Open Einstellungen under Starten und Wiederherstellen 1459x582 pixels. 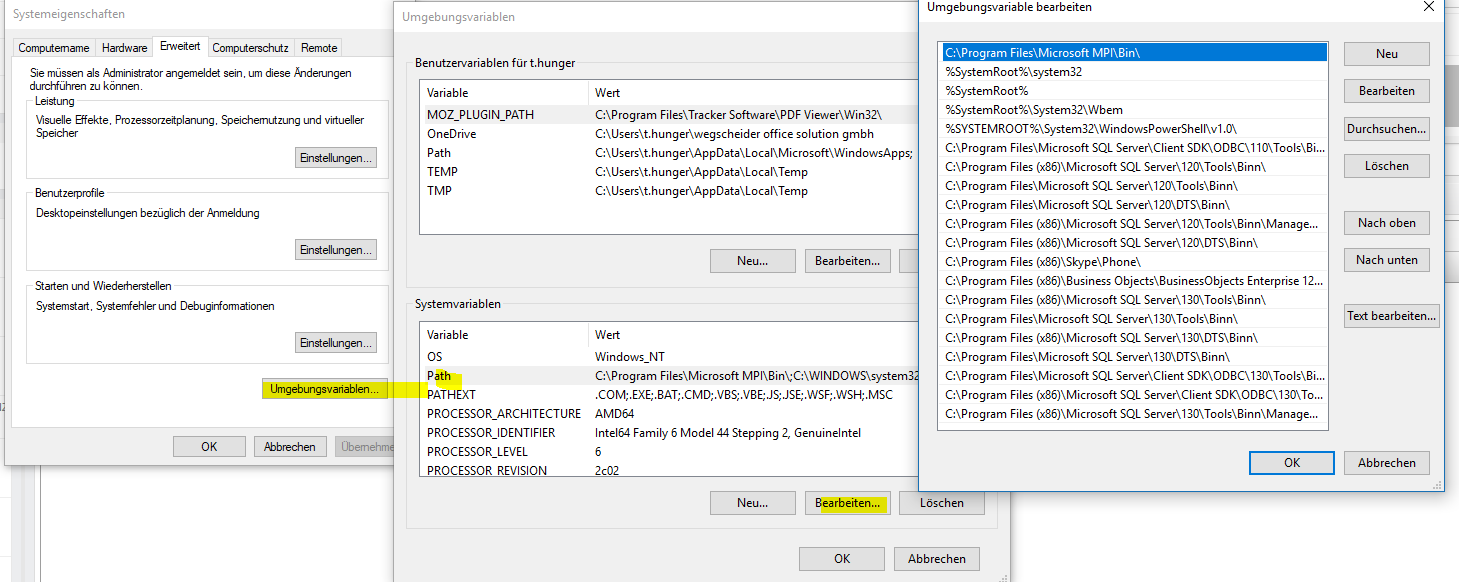(336, 343)
